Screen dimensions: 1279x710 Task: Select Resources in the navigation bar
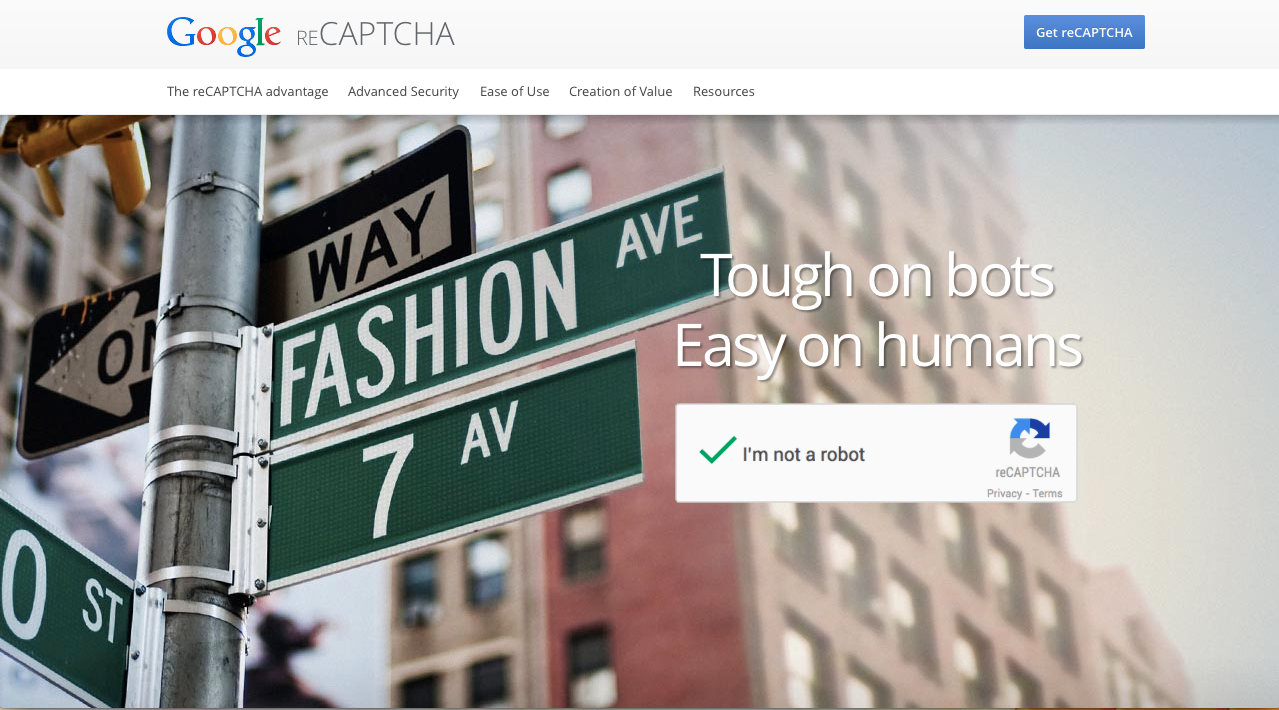coord(723,91)
